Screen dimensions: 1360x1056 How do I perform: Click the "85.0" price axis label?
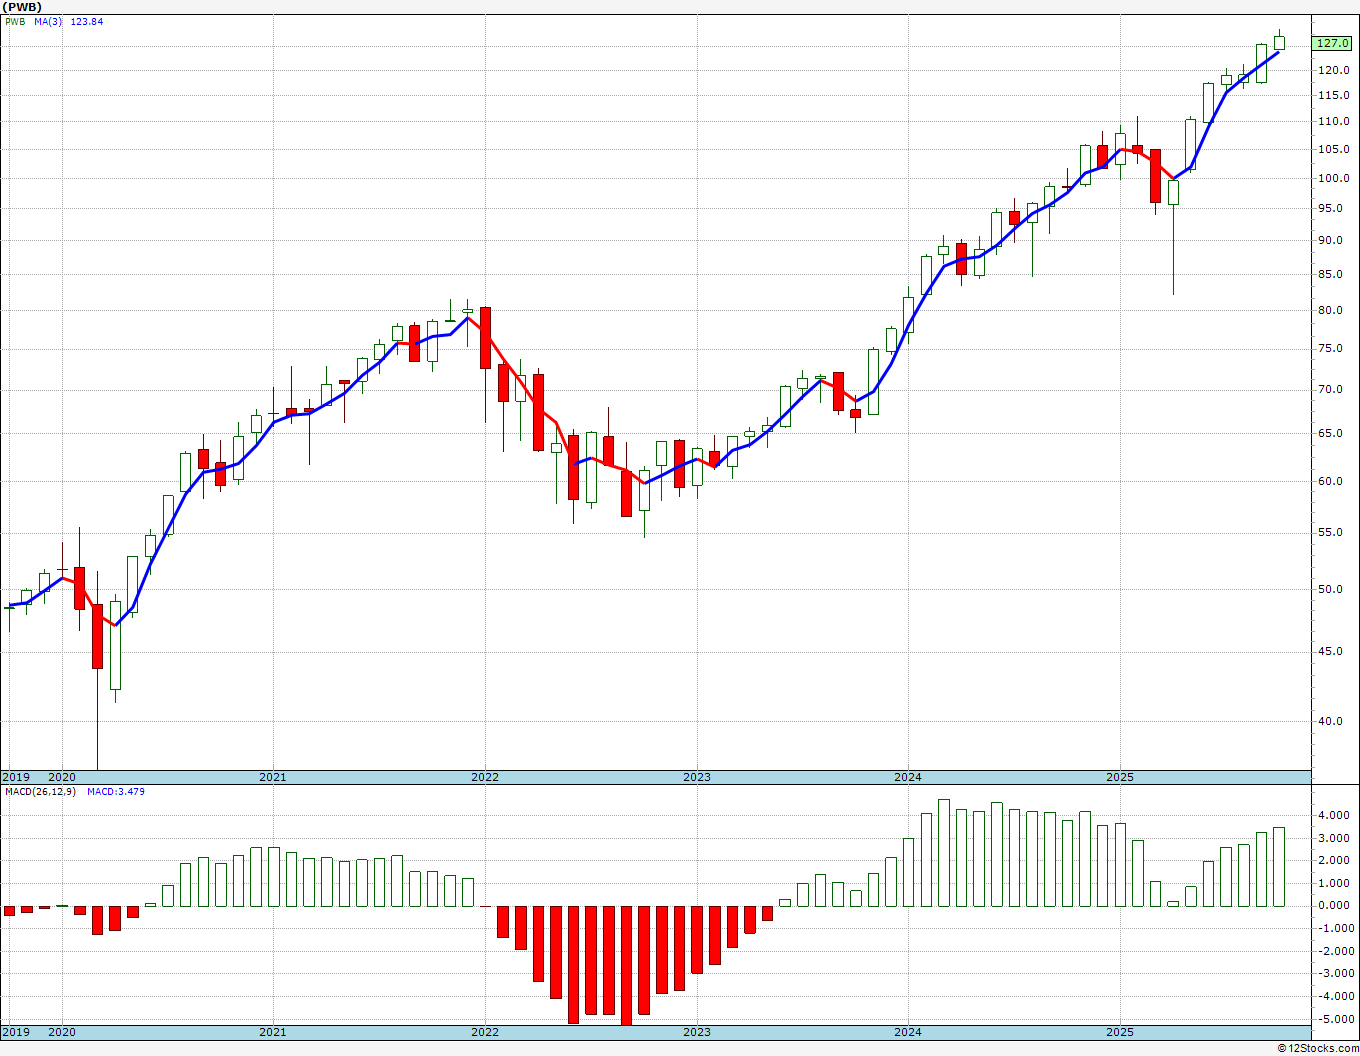click(1331, 274)
